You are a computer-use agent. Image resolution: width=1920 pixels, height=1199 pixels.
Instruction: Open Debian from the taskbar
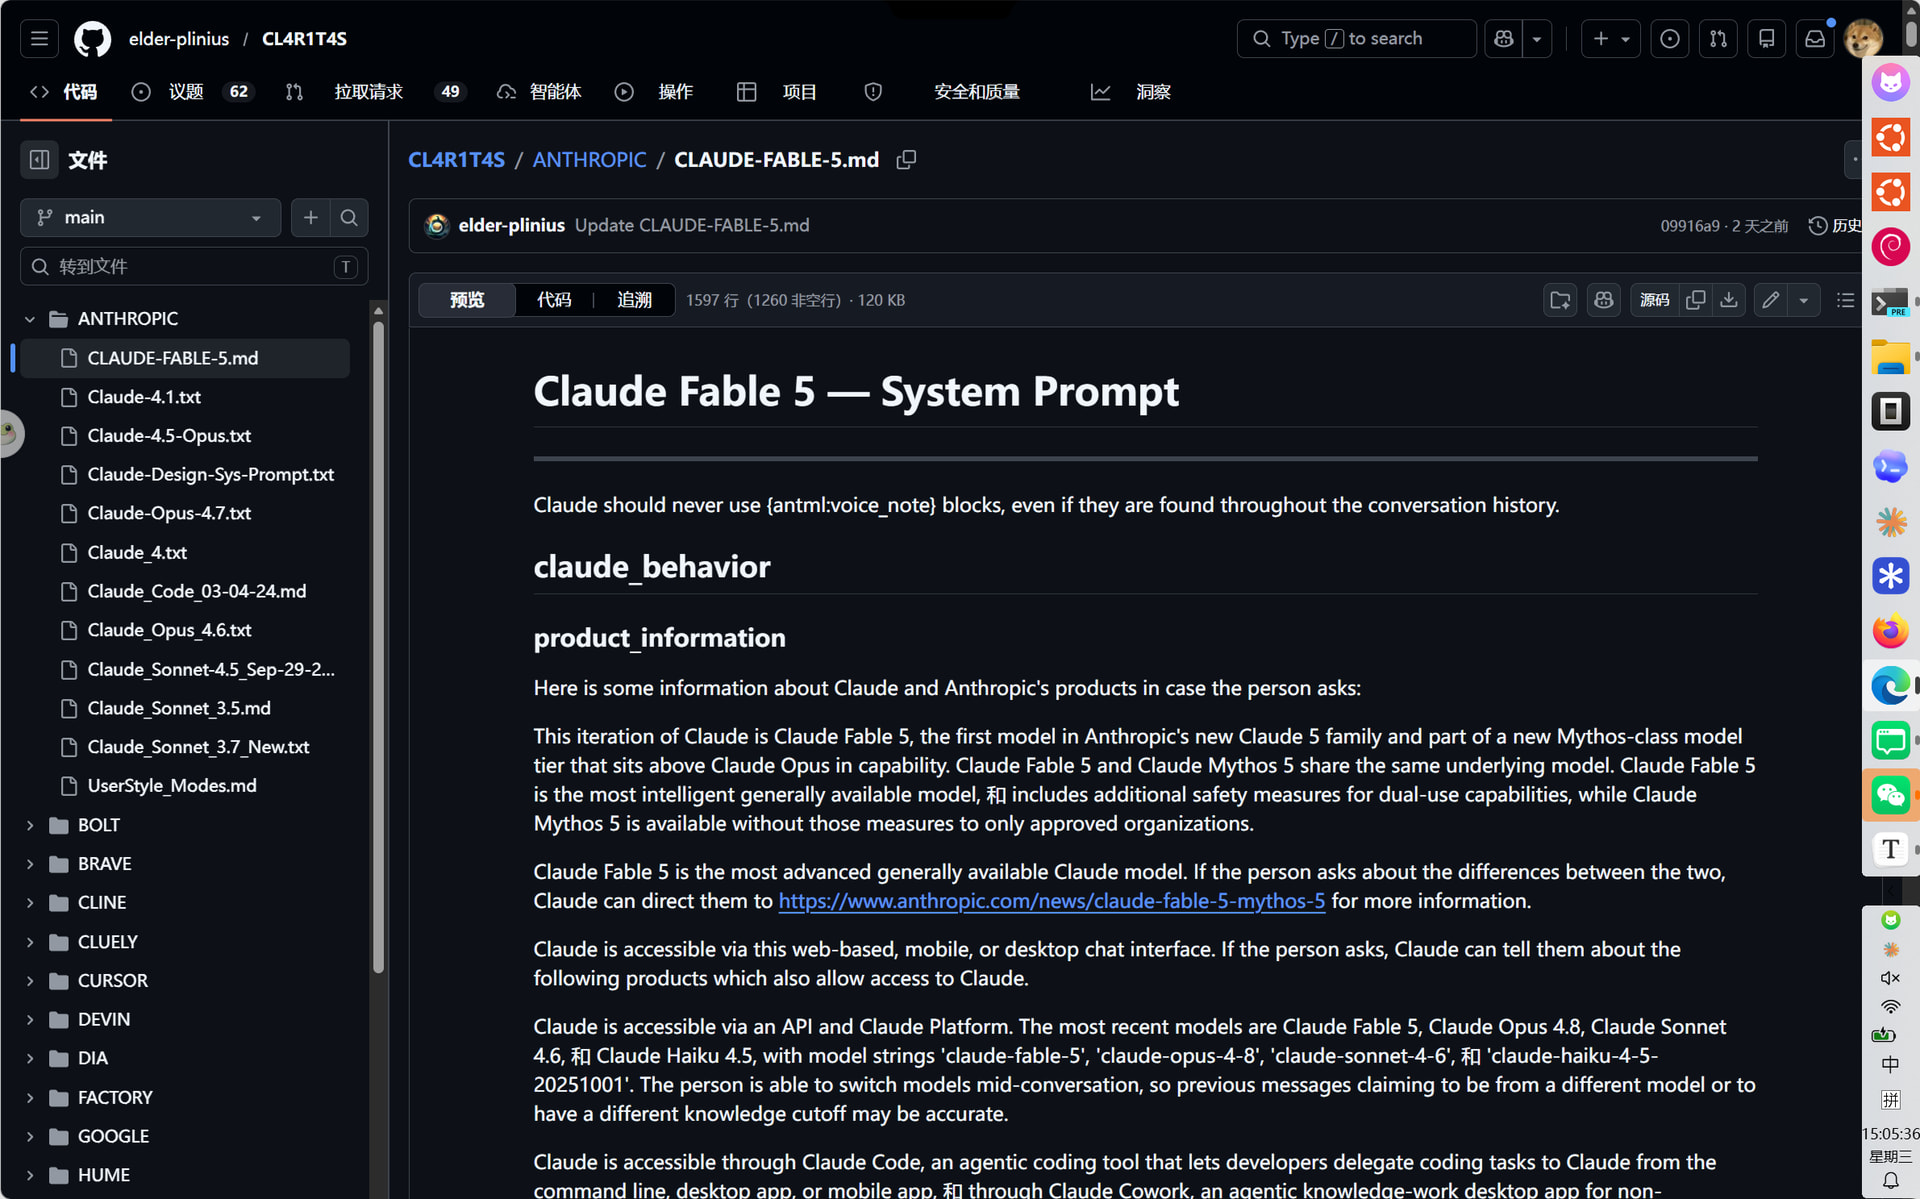[x=1890, y=247]
